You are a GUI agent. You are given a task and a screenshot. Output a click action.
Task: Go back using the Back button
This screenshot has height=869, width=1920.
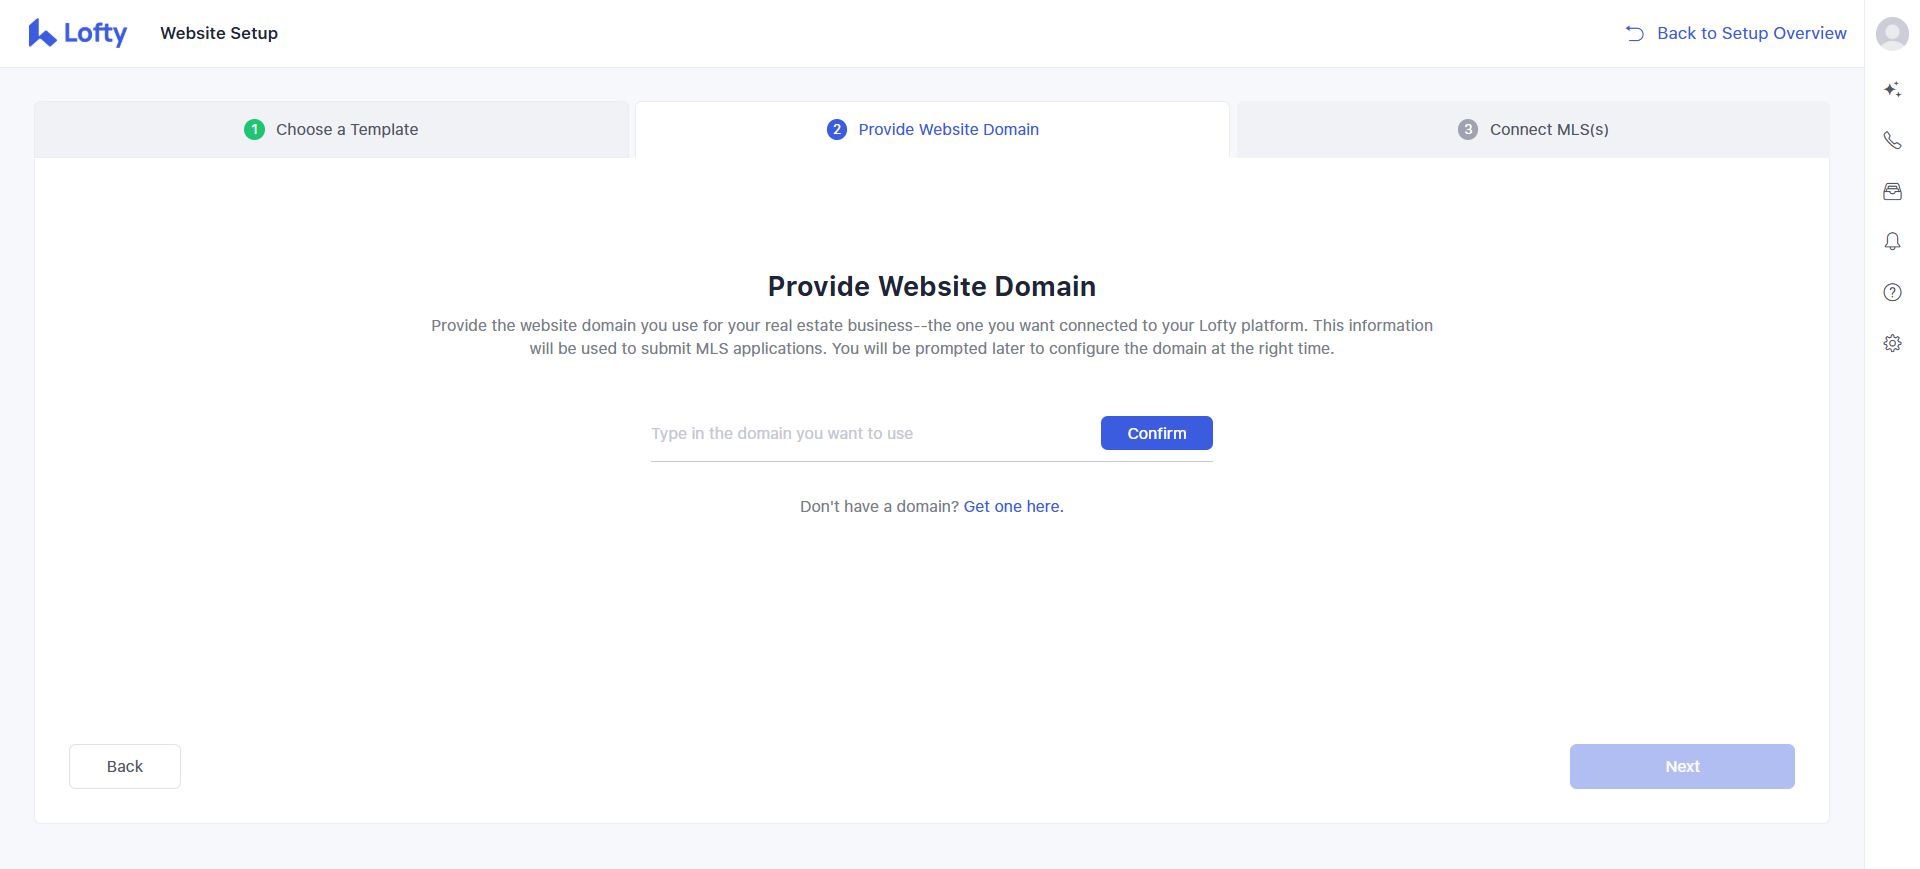(x=124, y=766)
